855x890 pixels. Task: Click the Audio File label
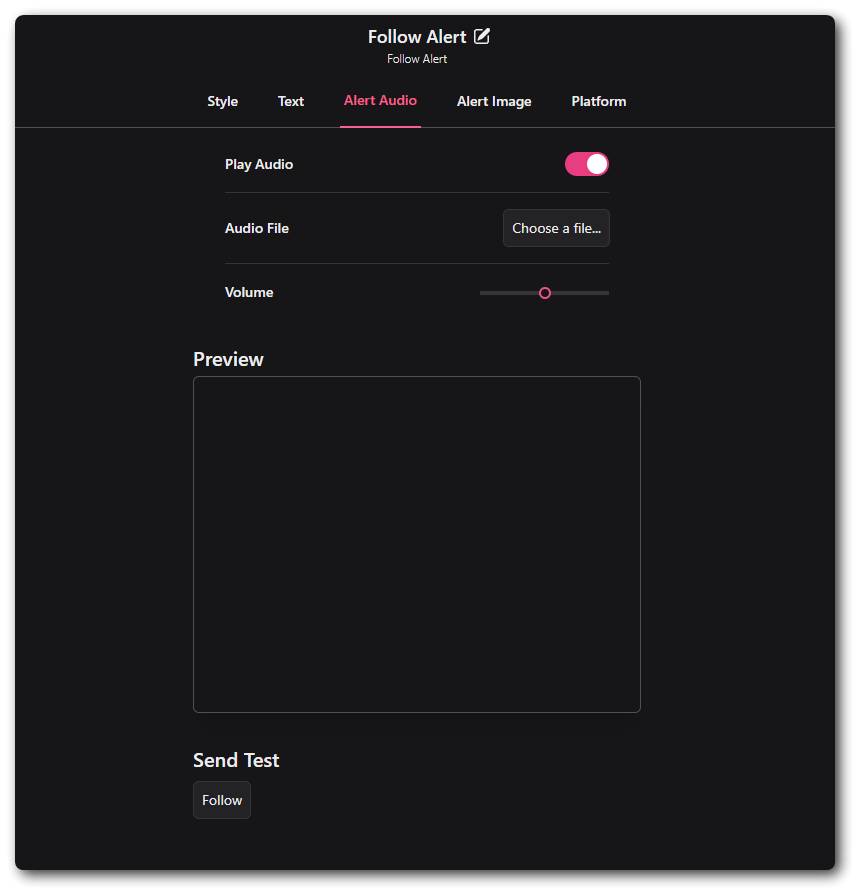point(257,228)
